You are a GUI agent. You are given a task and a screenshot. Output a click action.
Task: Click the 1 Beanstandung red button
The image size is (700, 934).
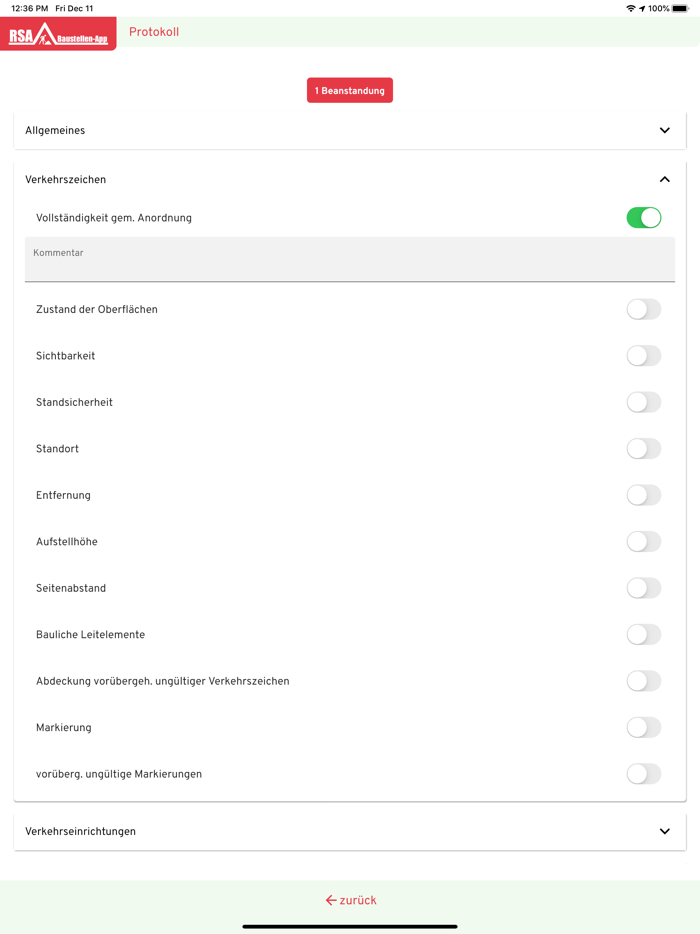click(350, 91)
